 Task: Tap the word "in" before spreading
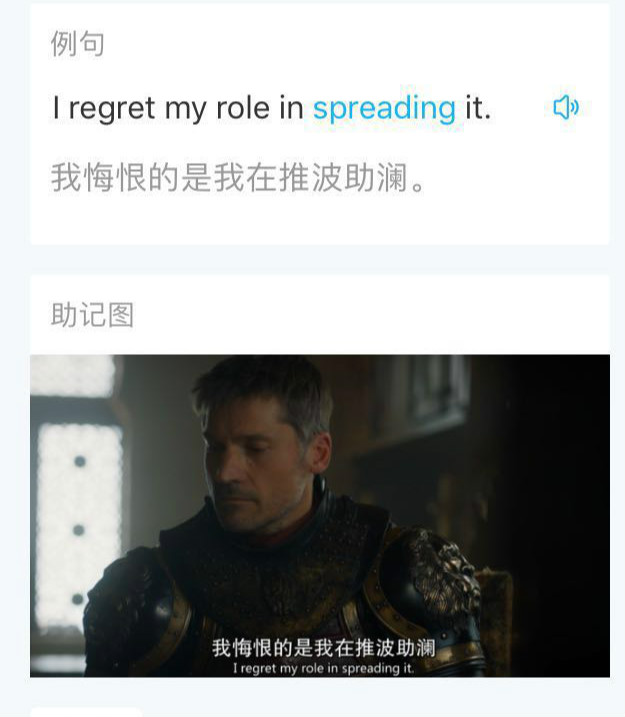pyautogui.click(x=292, y=108)
